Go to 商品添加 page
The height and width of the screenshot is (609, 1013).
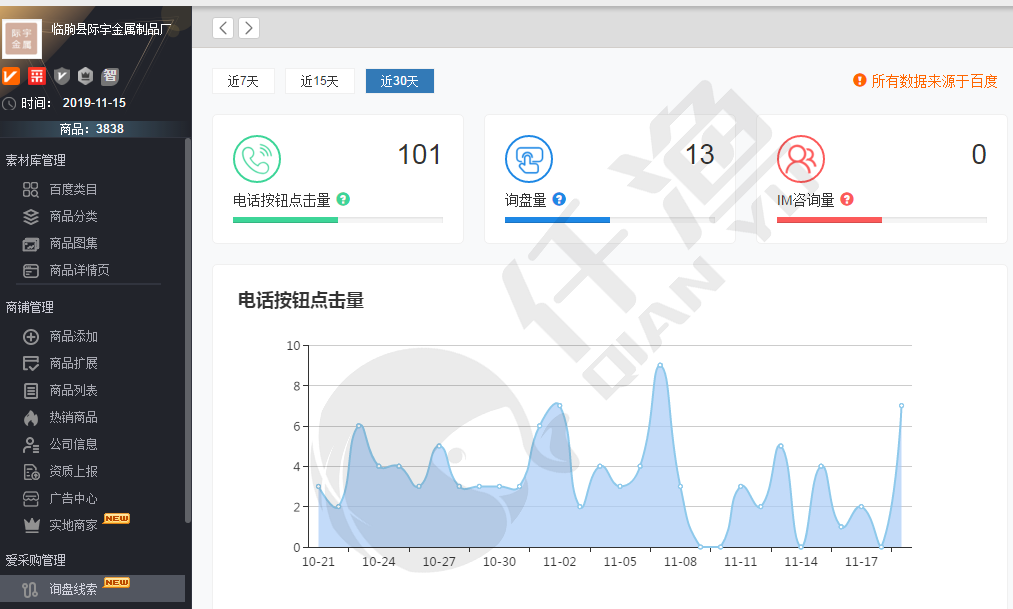click(73, 337)
